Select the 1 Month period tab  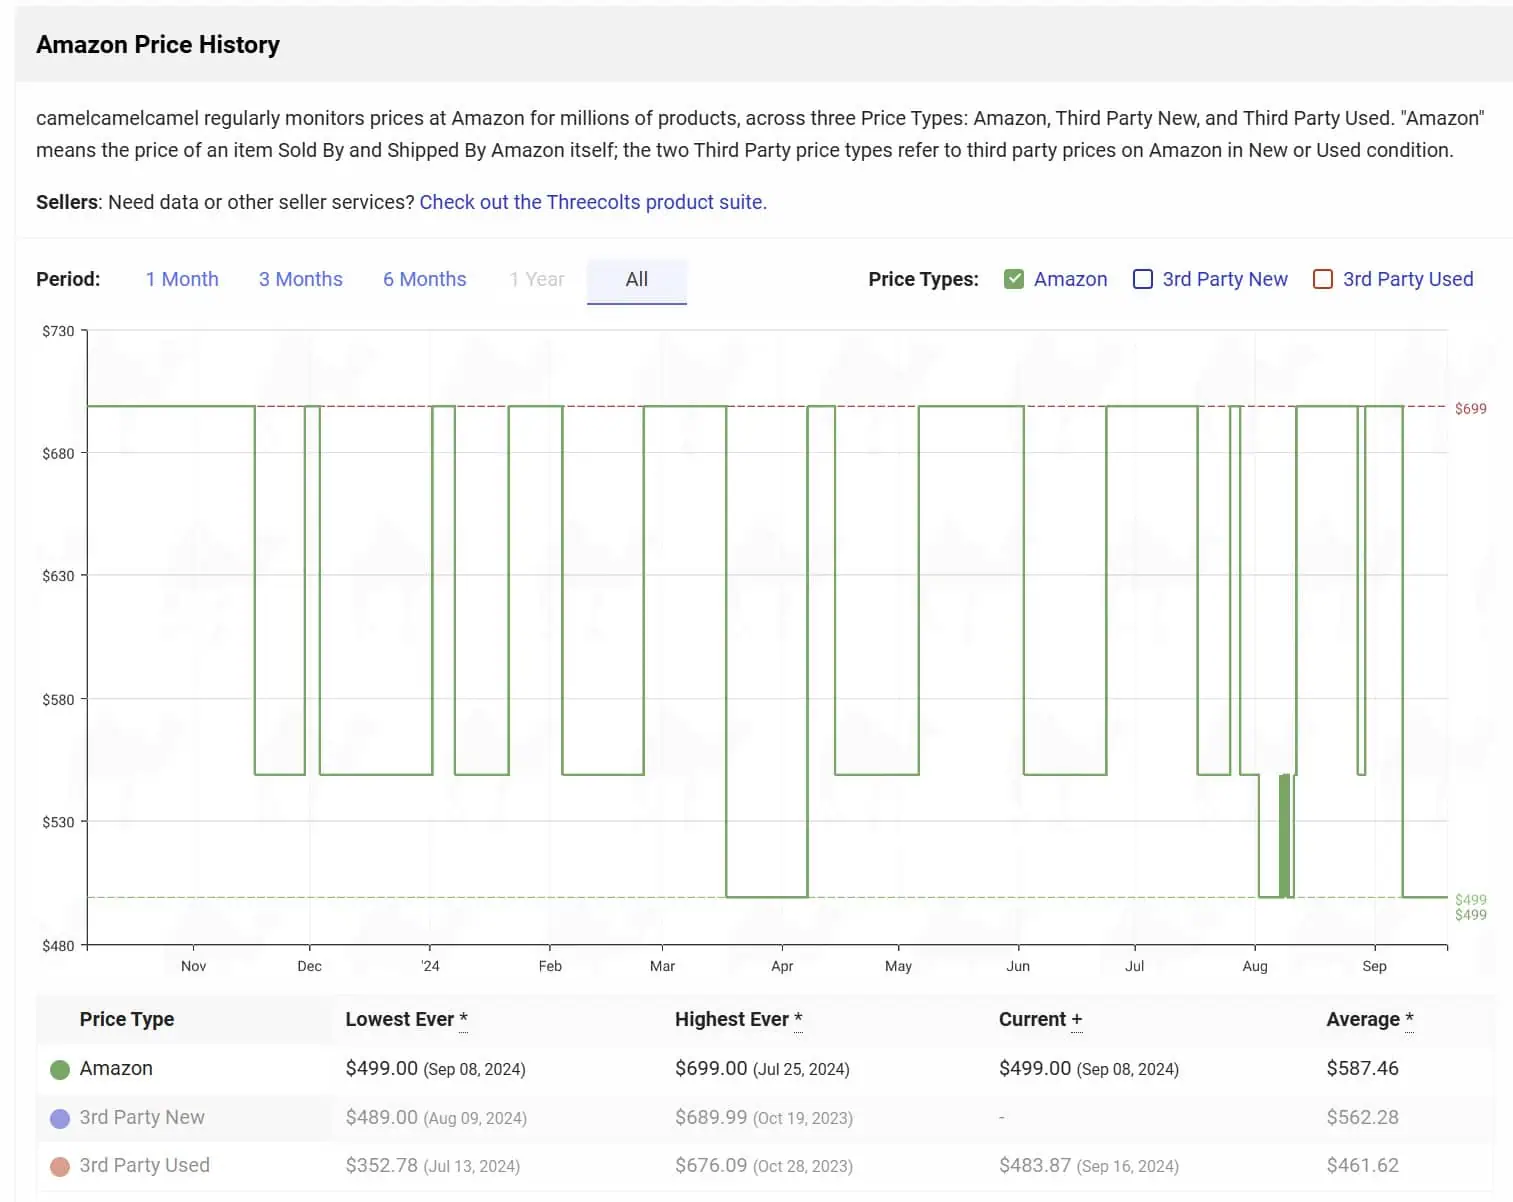(x=182, y=279)
